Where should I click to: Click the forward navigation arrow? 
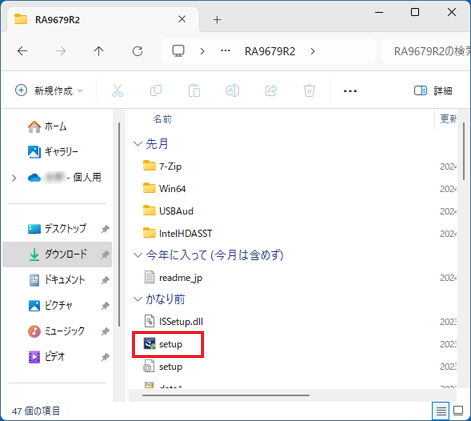(x=61, y=51)
